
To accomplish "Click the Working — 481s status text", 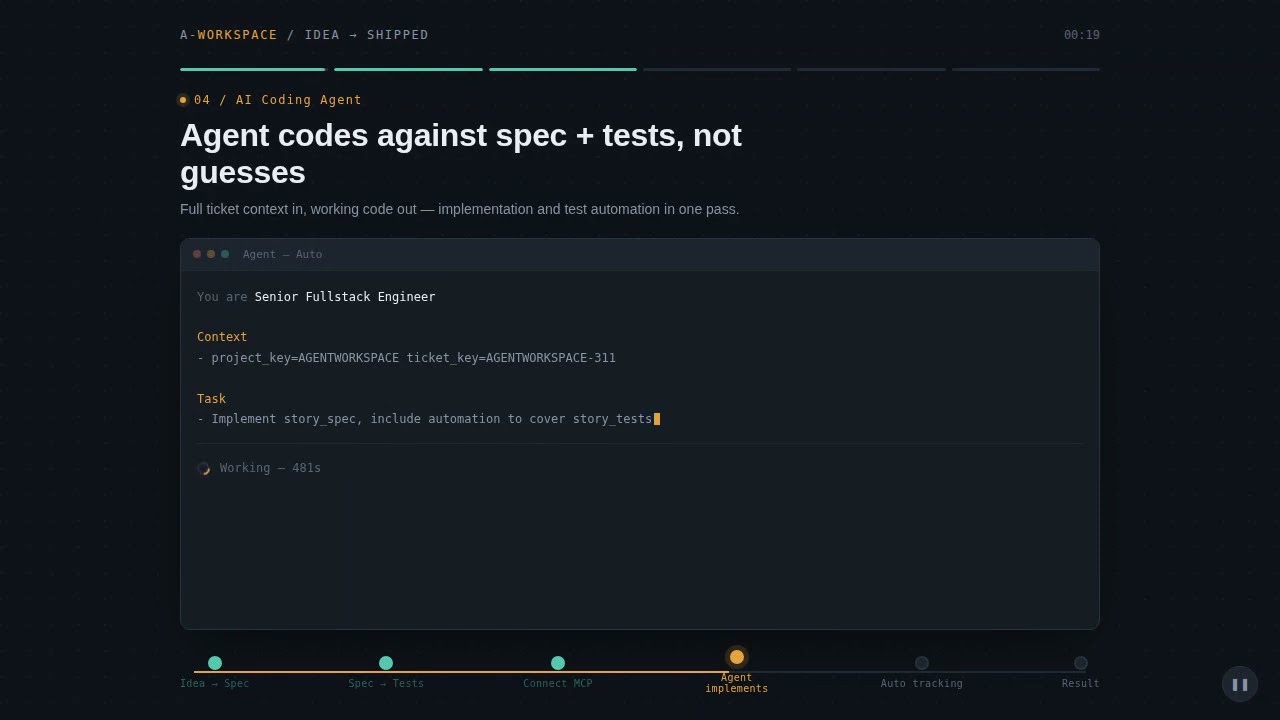I will point(271,468).
